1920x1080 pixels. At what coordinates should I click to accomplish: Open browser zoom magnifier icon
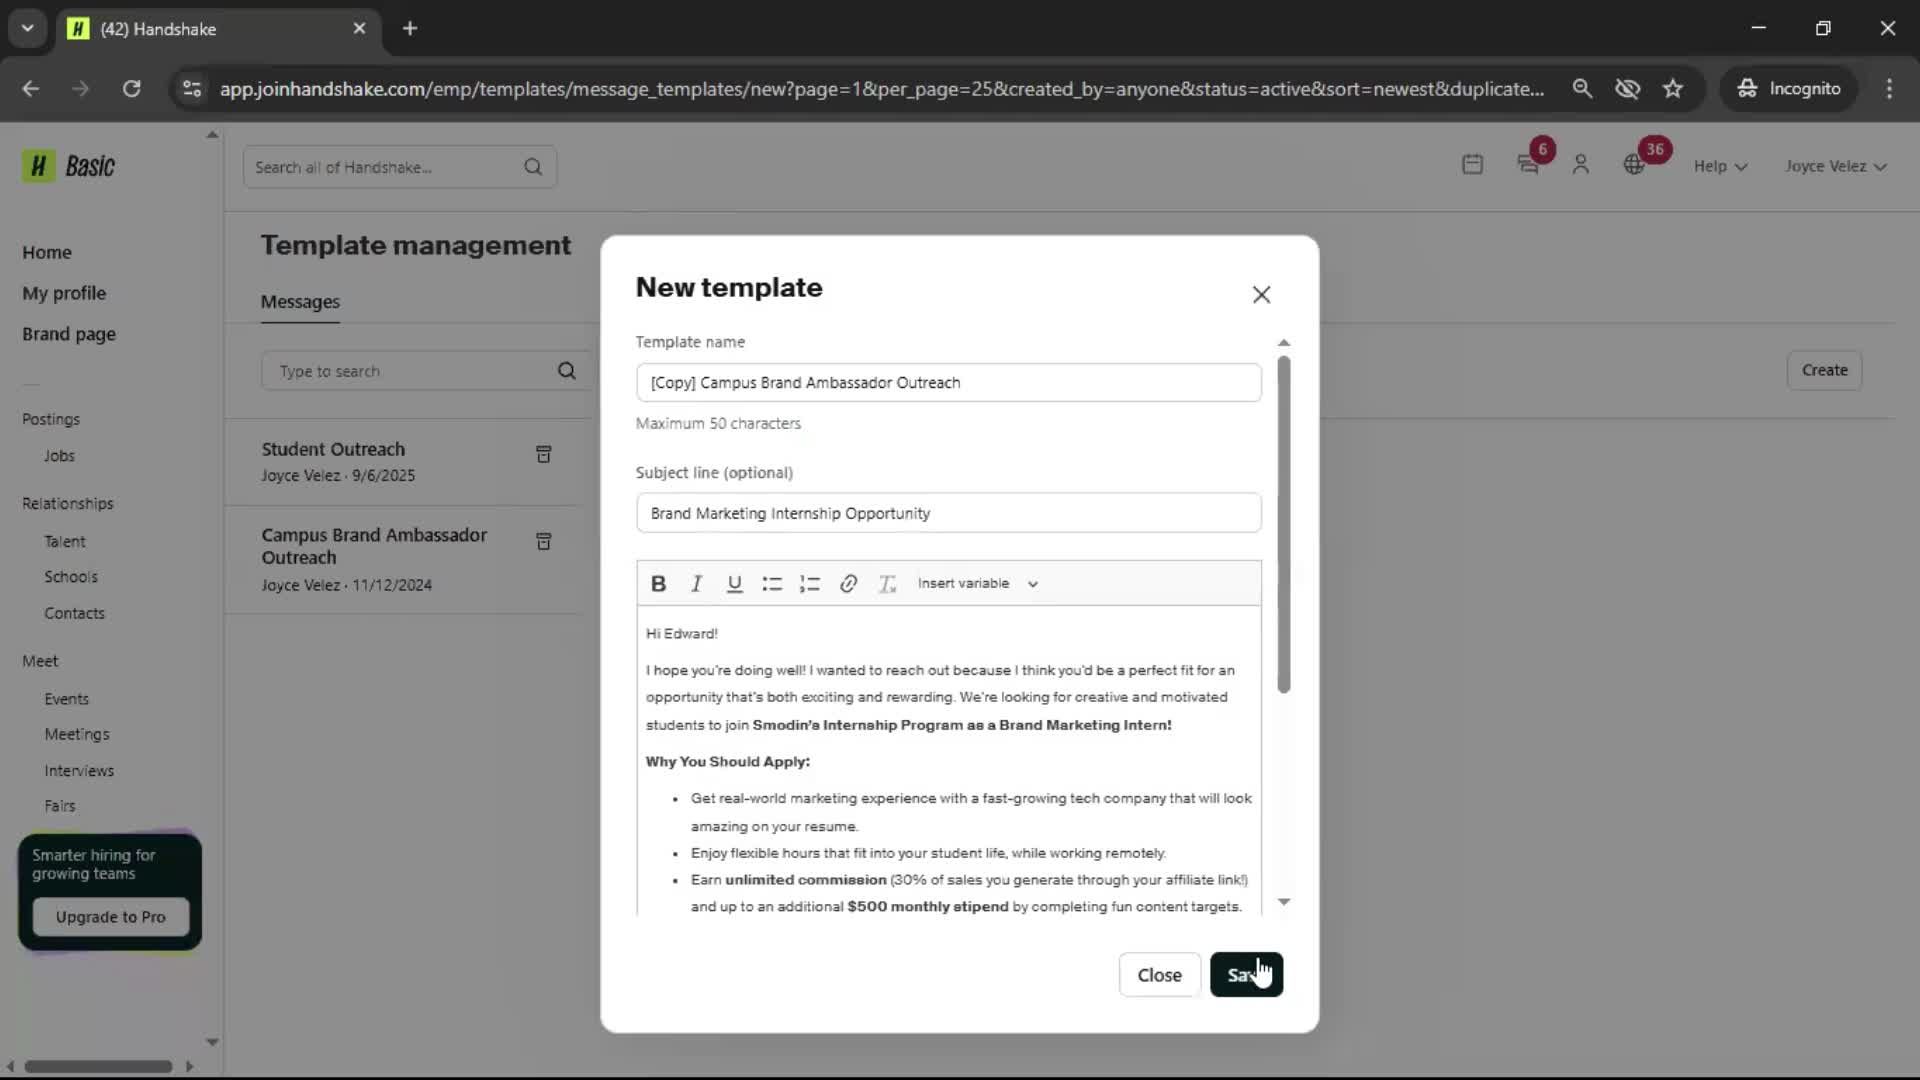click(1582, 89)
